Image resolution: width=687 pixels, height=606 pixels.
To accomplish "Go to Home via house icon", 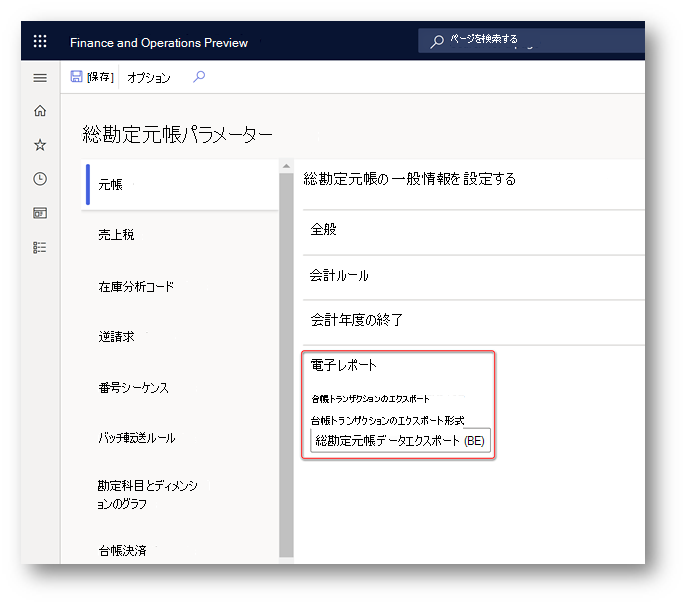I will pyautogui.click(x=40, y=111).
